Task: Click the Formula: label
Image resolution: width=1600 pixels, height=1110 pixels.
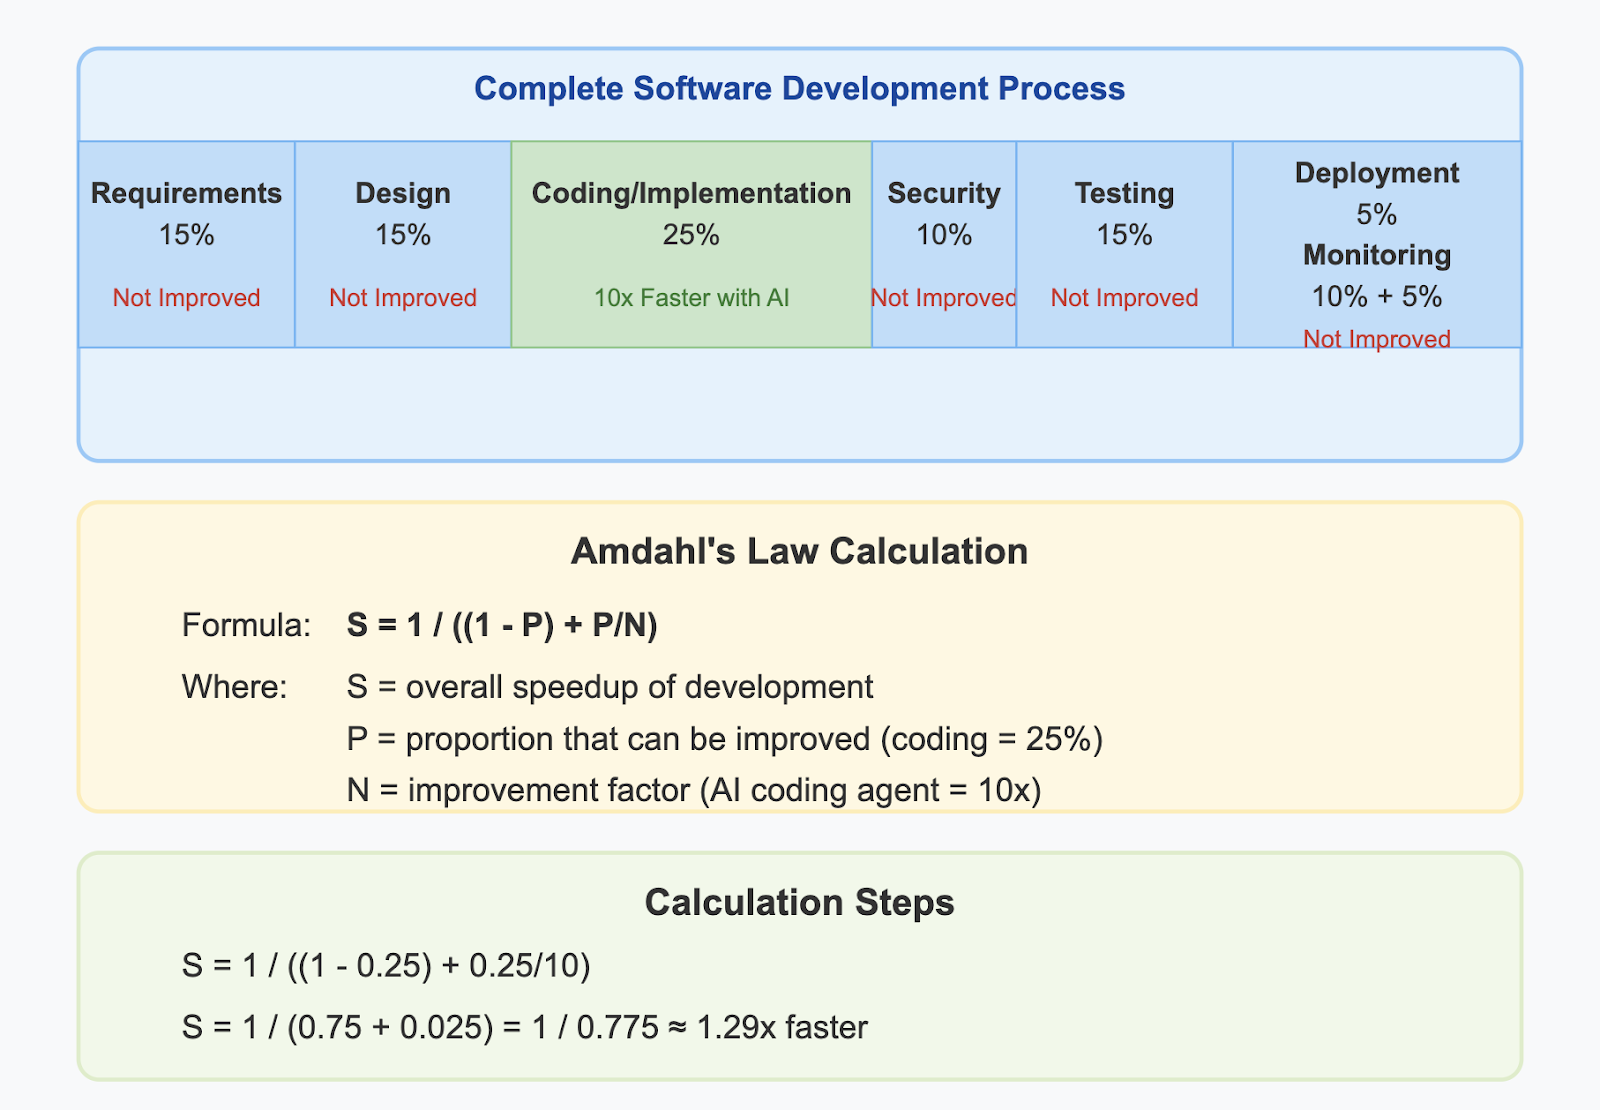Action: 247,626
